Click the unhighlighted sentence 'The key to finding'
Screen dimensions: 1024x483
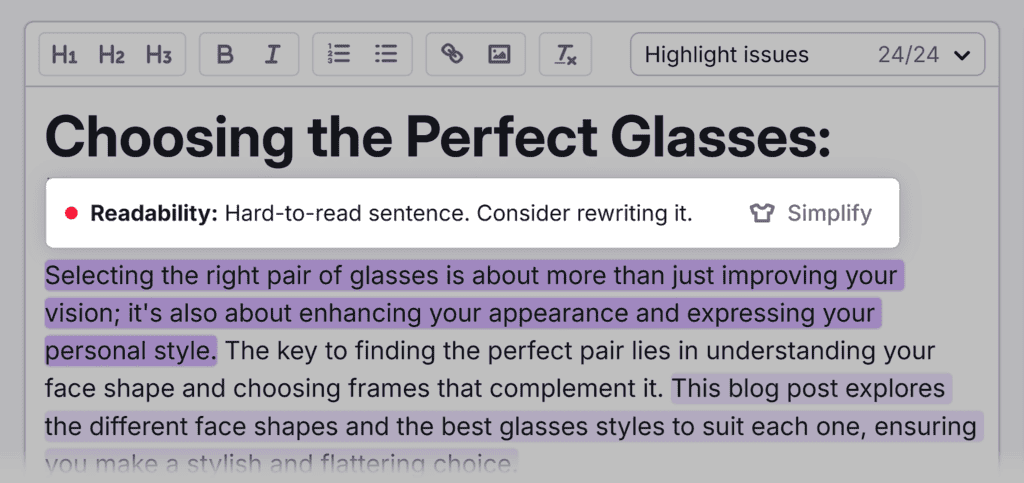578,351
